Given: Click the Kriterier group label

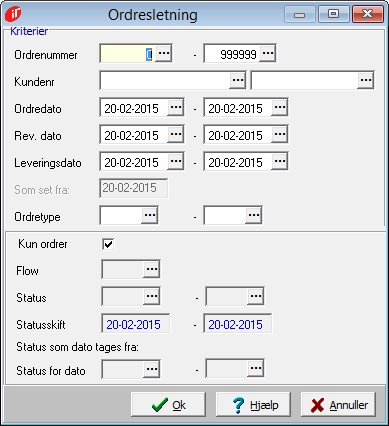Looking at the screenshot, I should click(29, 31).
